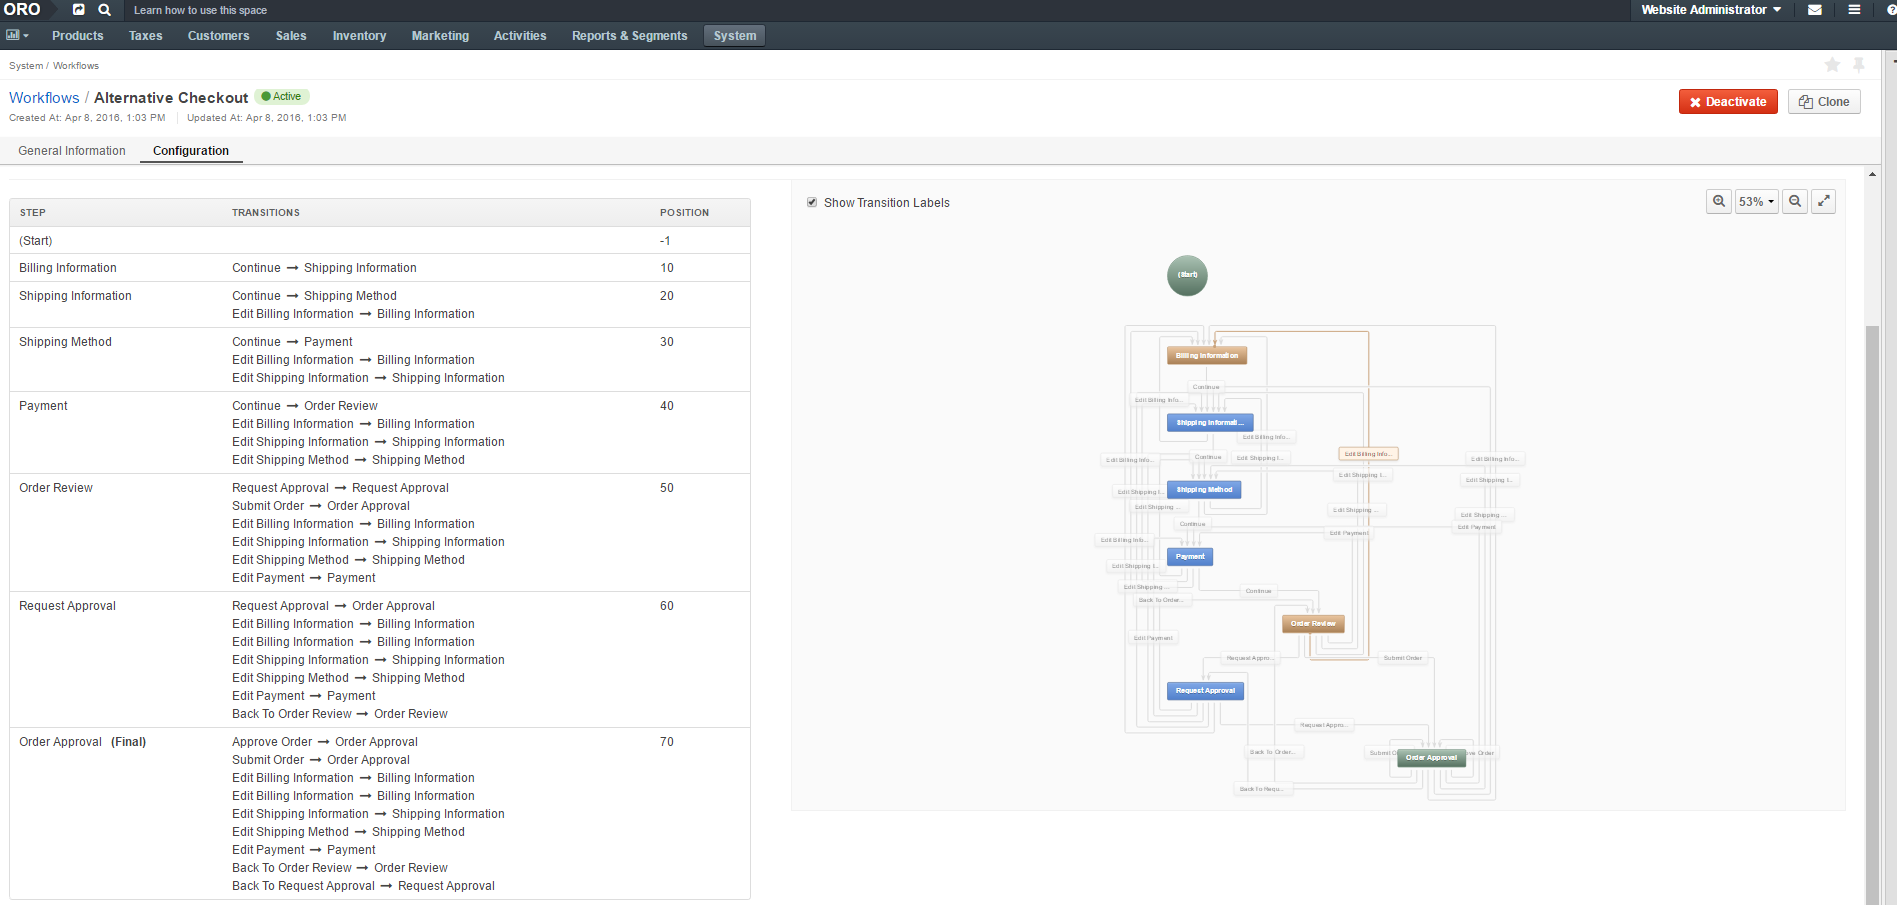
Task: Click the TRANSITIONS column header
Action: coord(266,213)
